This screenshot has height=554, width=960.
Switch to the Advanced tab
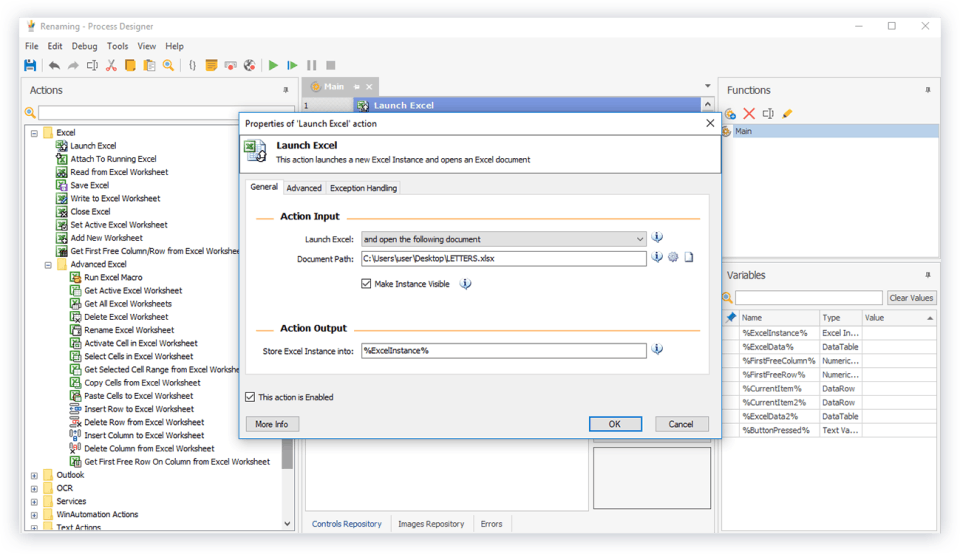[x=304, y=188]
